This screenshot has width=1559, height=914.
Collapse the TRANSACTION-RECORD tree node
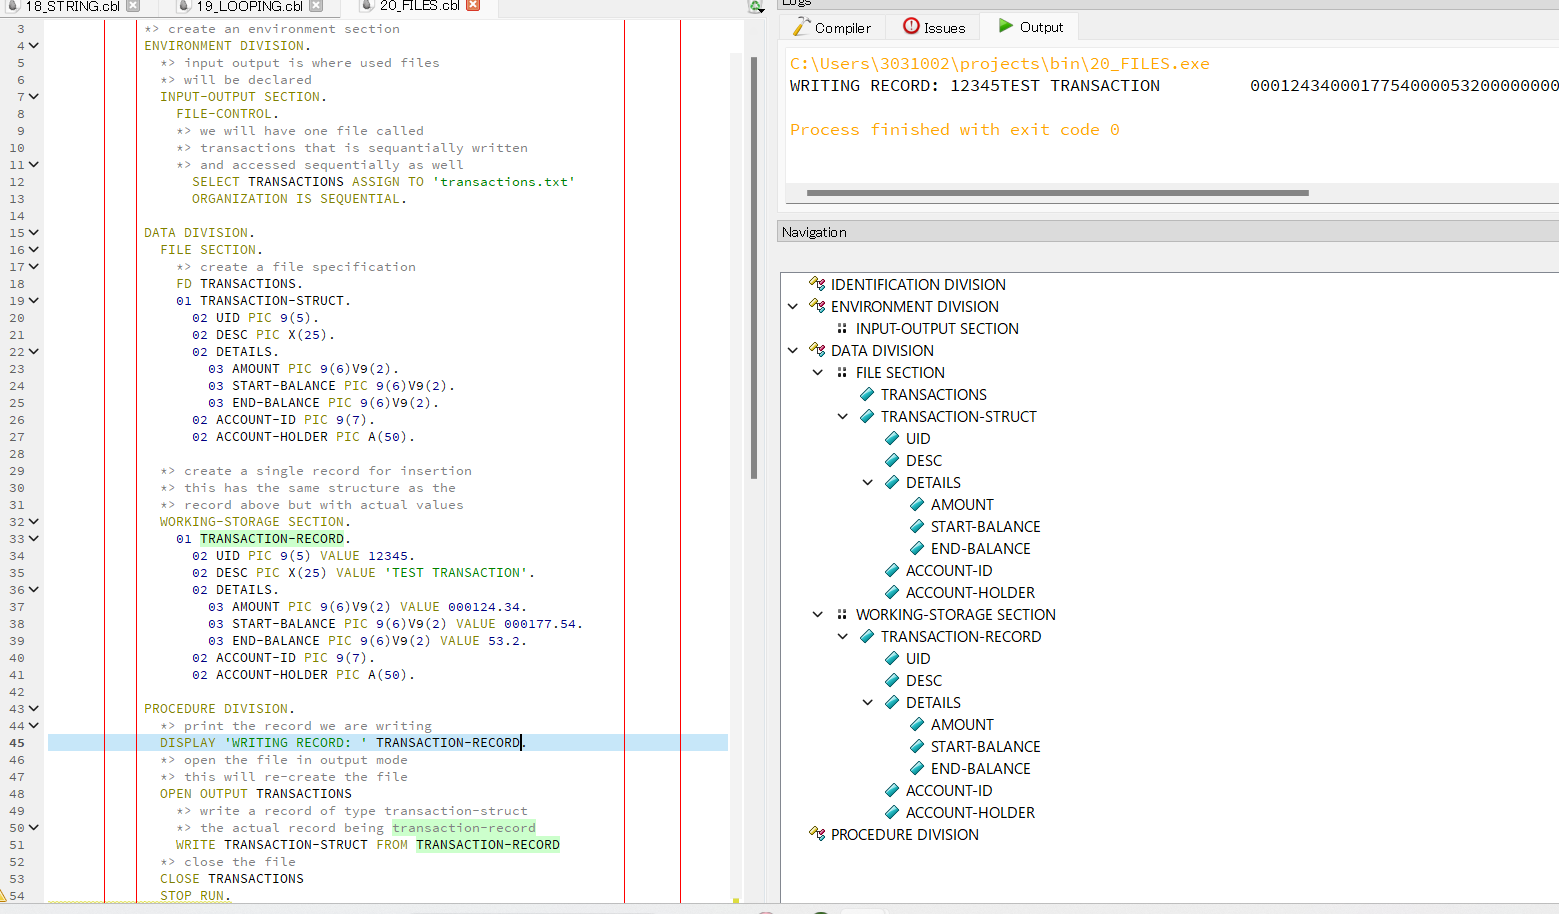tap(843, 636)
